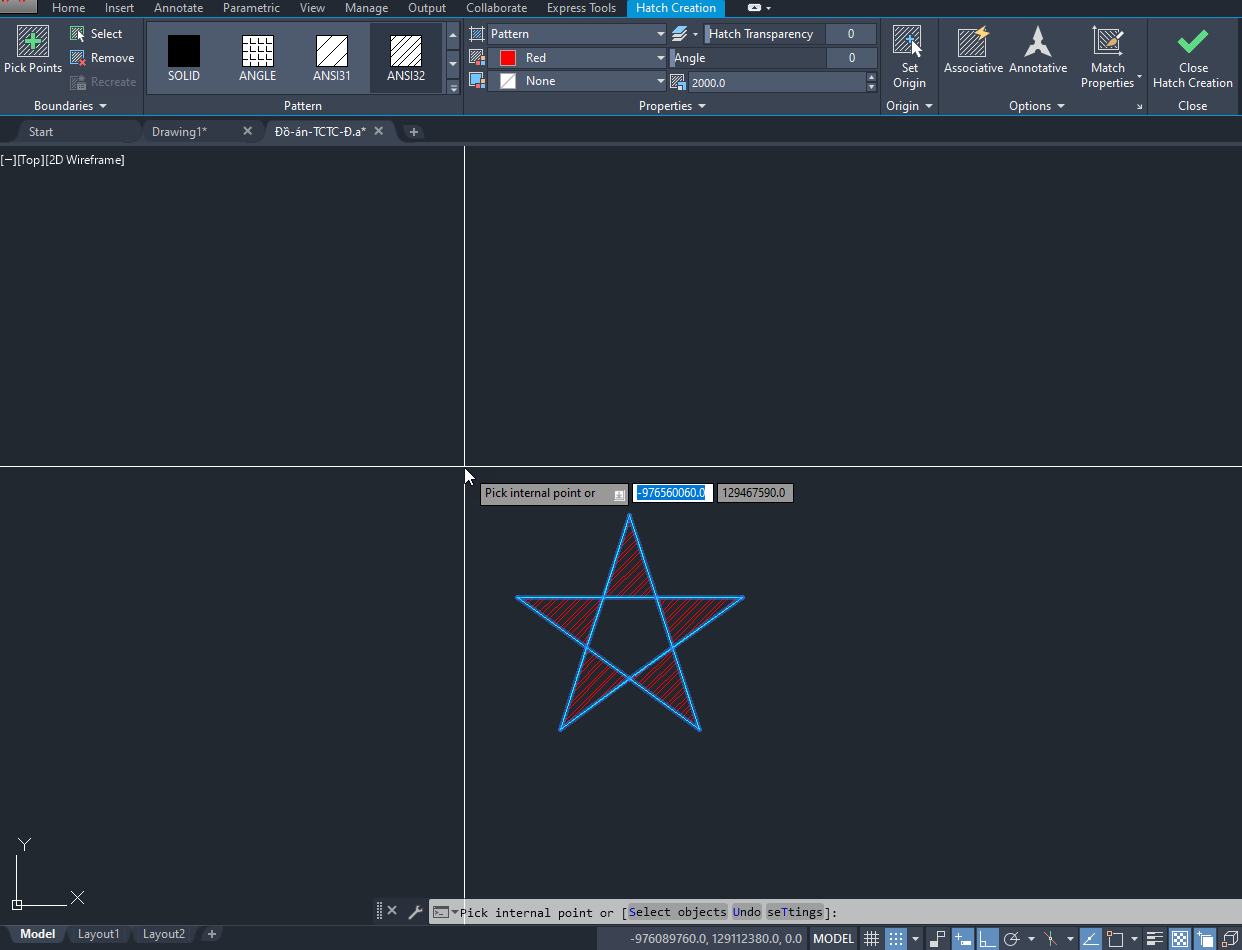Screen dimensions: 1242x950
Task: Click the Set Origin tool
Action: (909, 58)
